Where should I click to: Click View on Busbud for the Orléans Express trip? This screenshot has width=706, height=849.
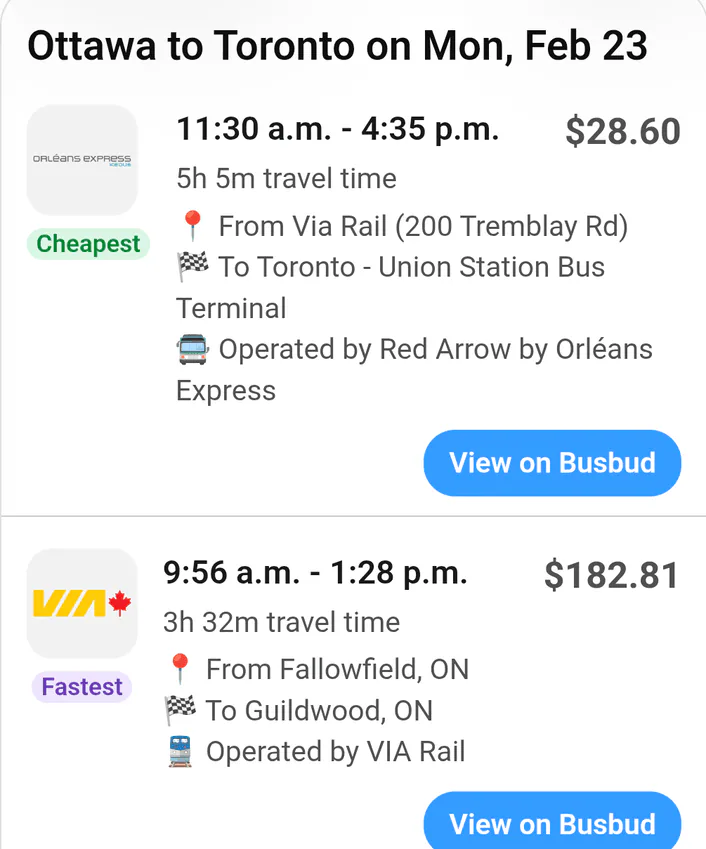pos(551,462)
